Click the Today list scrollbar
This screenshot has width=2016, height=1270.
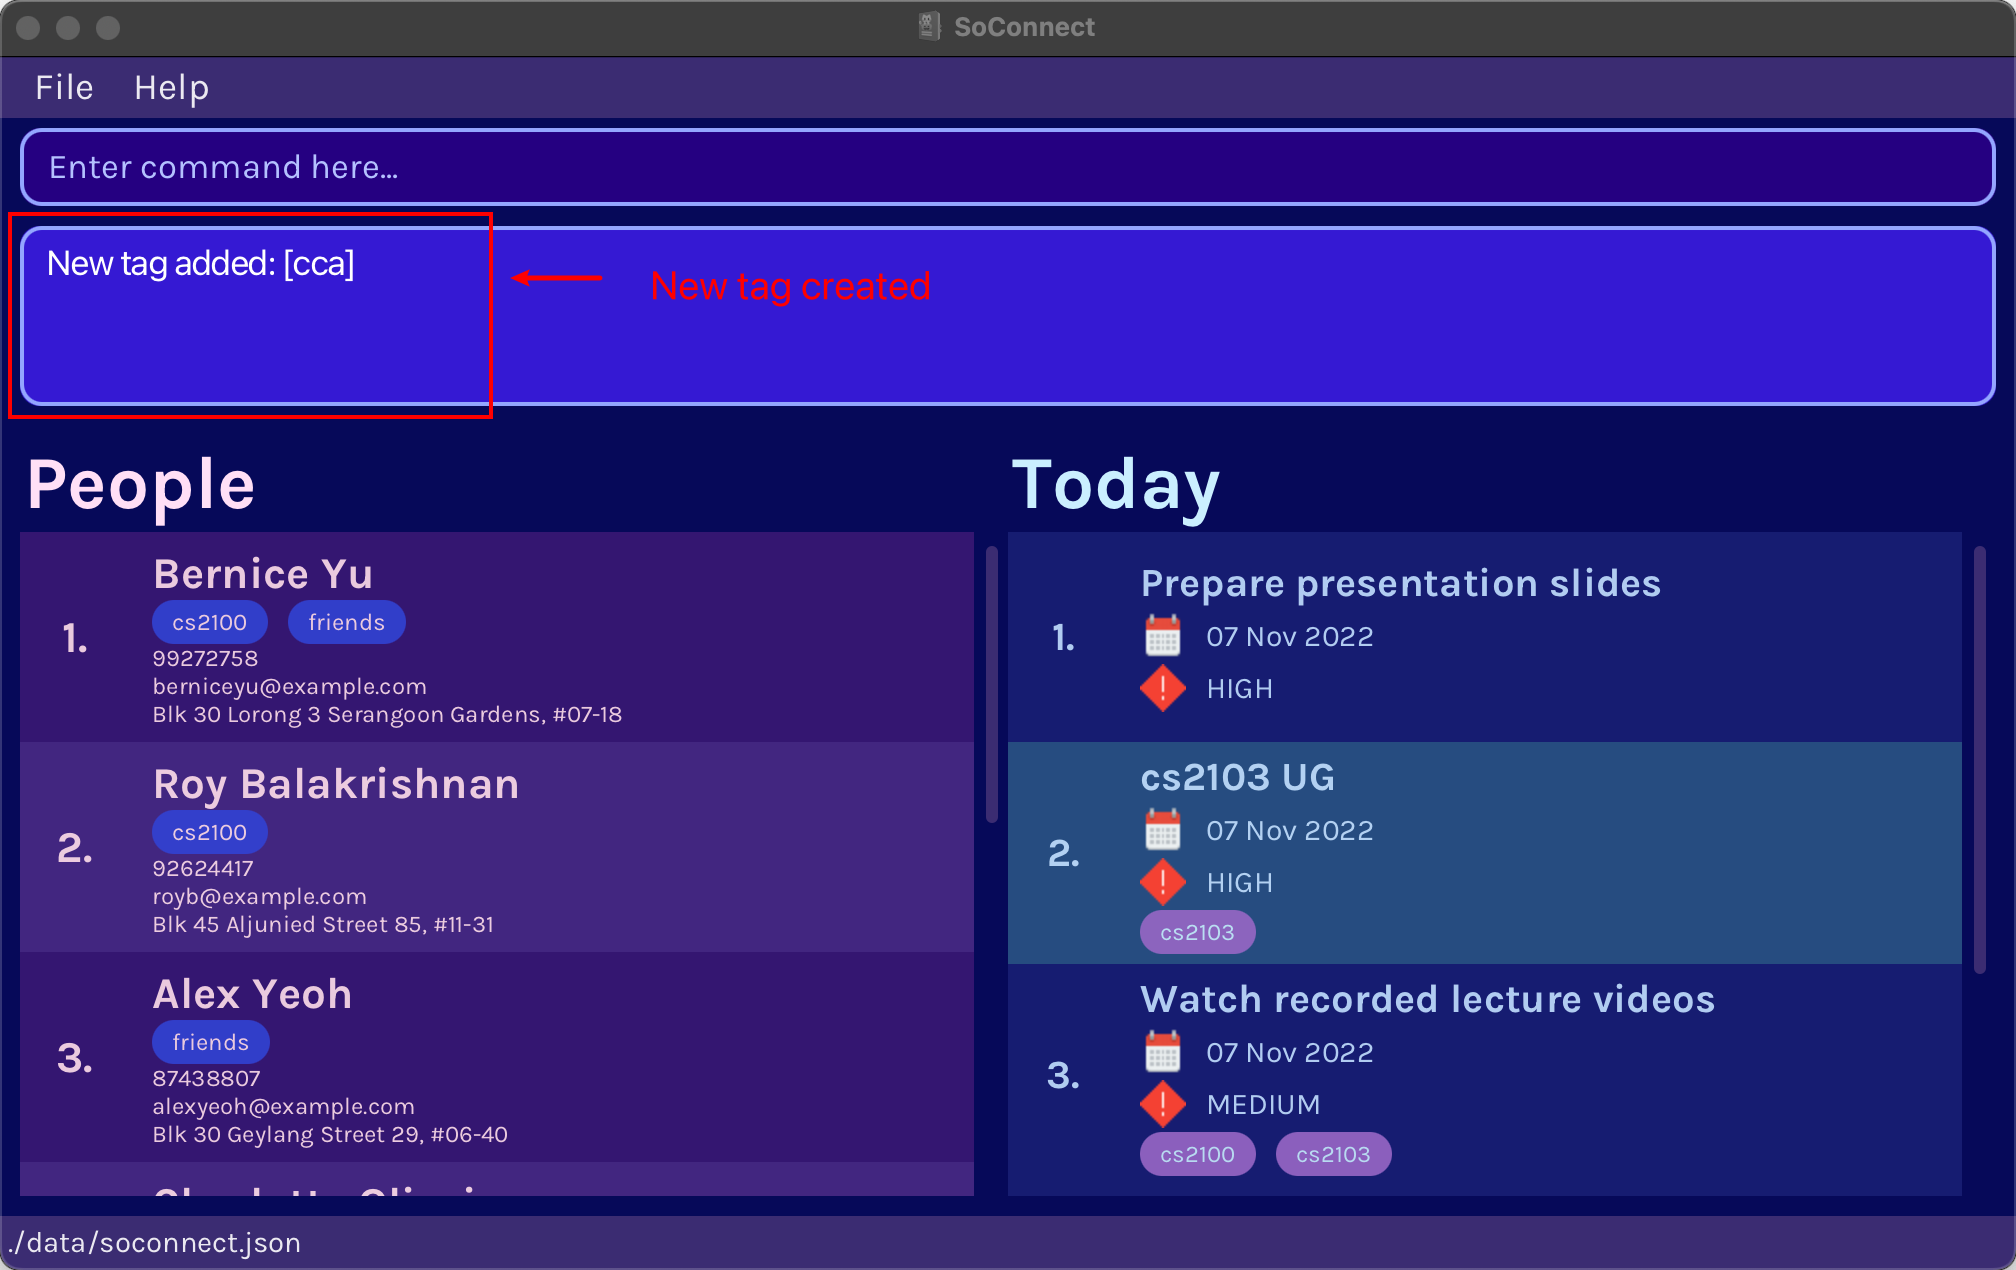1979,760
